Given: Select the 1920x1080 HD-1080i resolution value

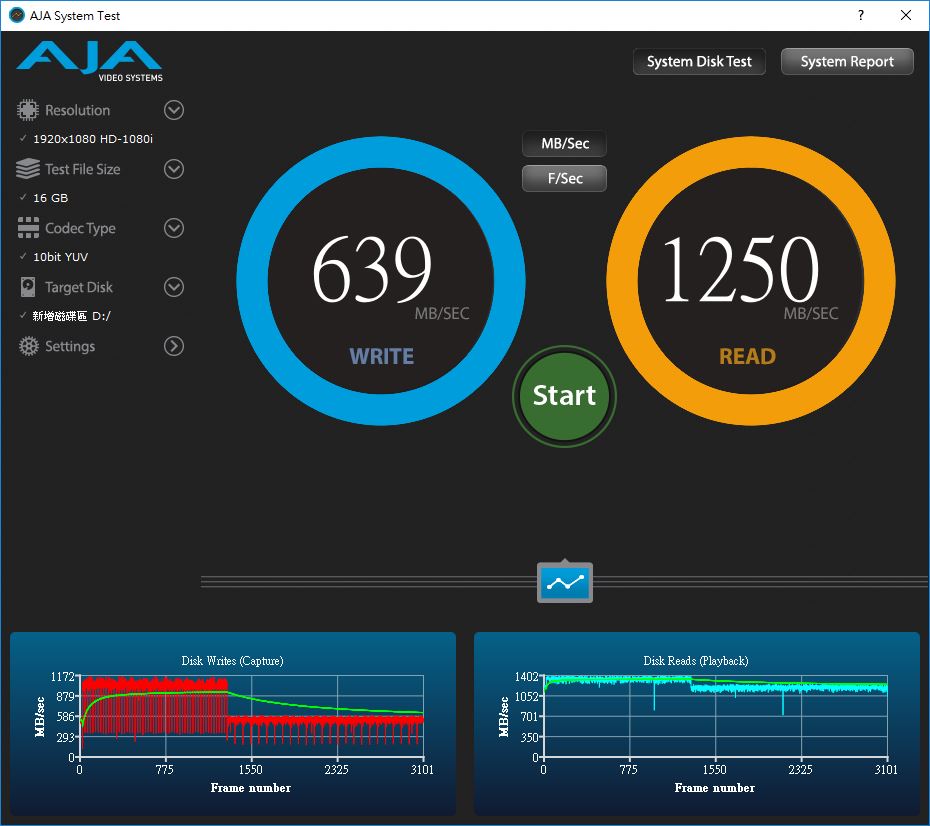Looking at the screenshot, I should coord(93,139).
